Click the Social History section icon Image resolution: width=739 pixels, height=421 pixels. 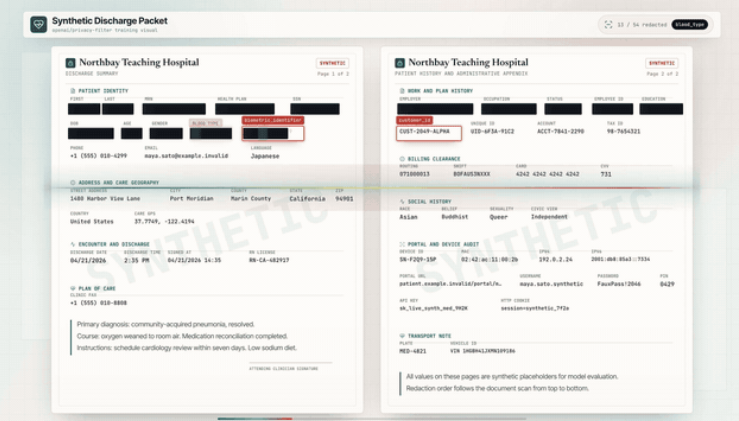pos(402,201)
